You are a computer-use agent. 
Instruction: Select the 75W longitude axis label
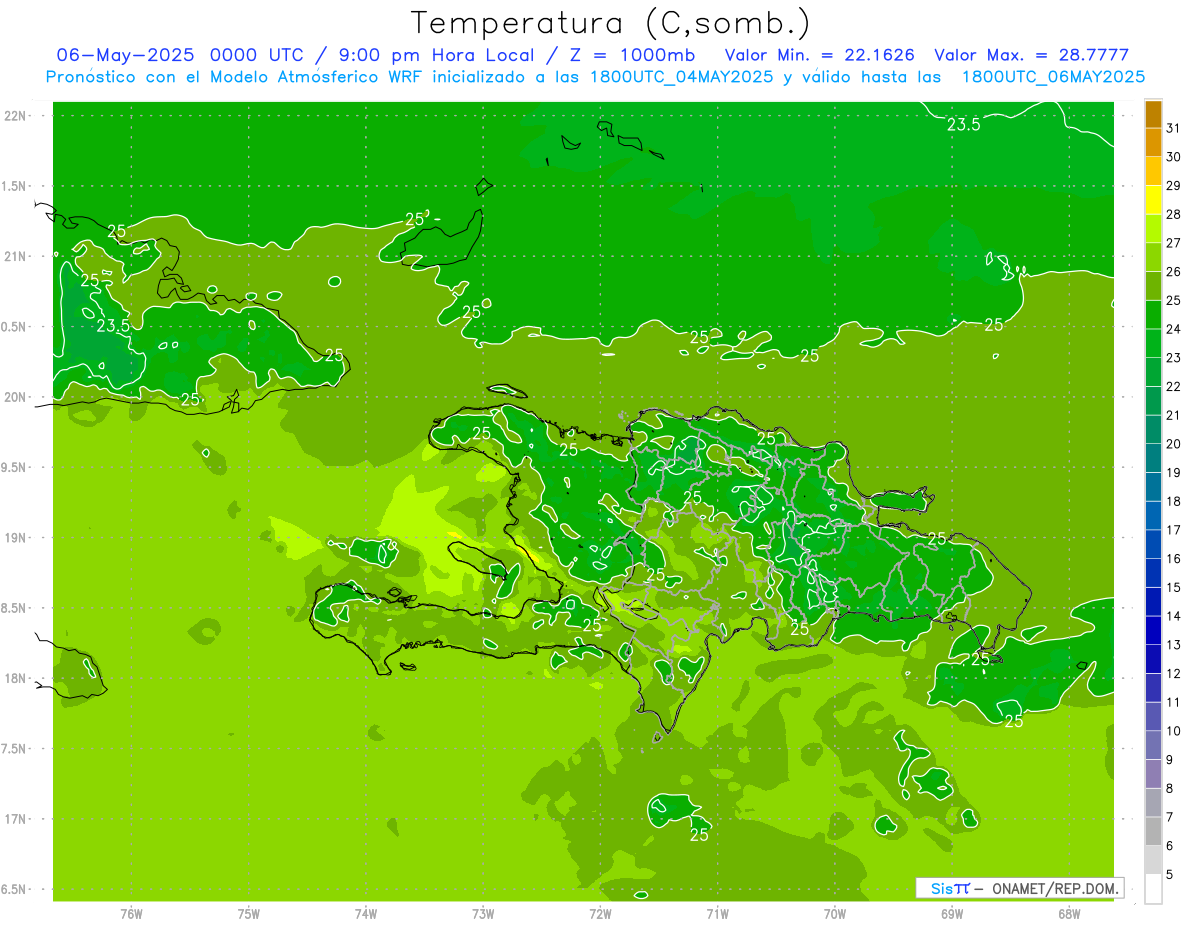point(248,913)
